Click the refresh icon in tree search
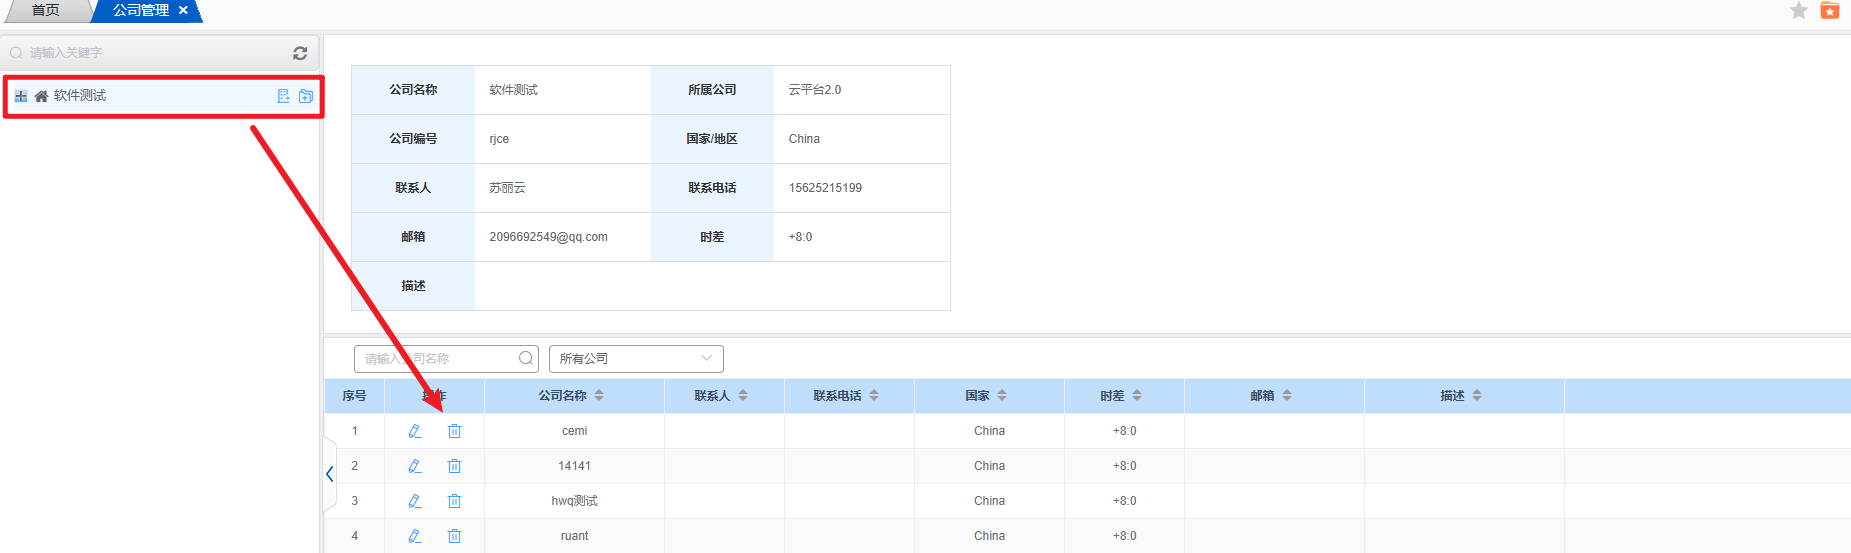 (300, 53)
